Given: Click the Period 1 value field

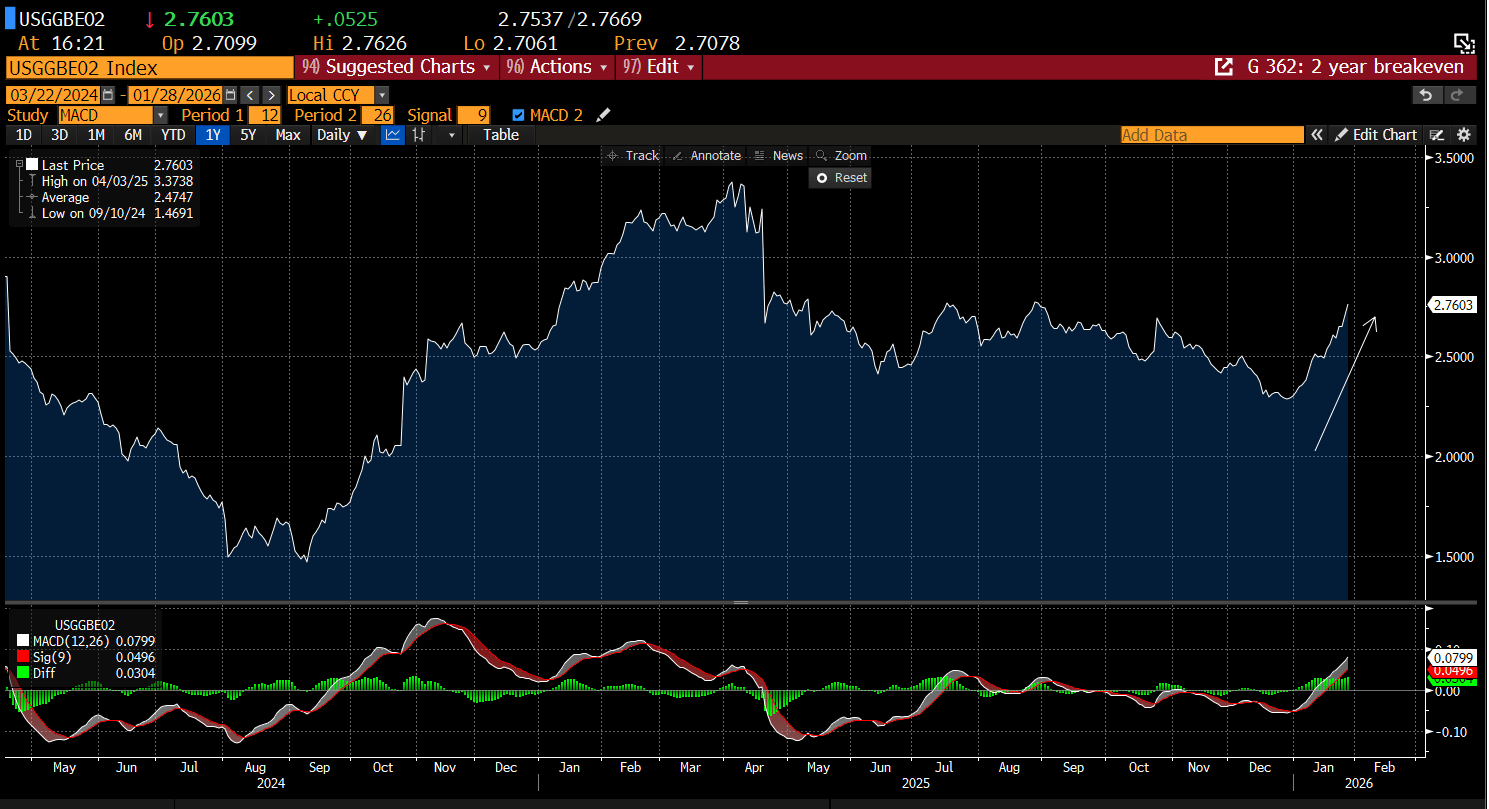Looking at the screenshot, I should [264, 115].
